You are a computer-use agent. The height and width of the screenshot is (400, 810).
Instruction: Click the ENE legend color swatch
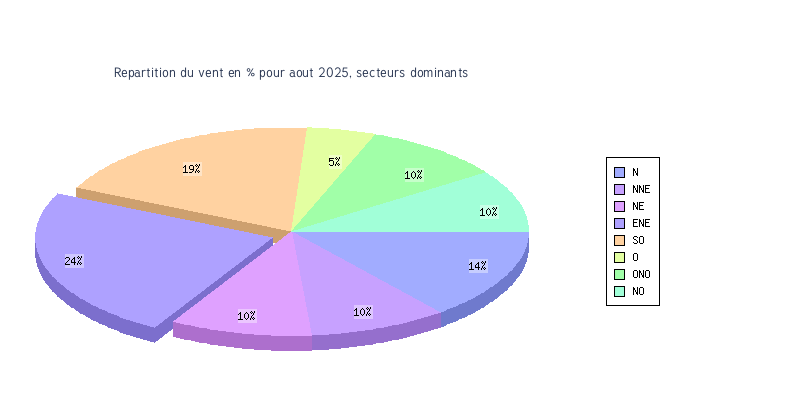pos(619,223)
